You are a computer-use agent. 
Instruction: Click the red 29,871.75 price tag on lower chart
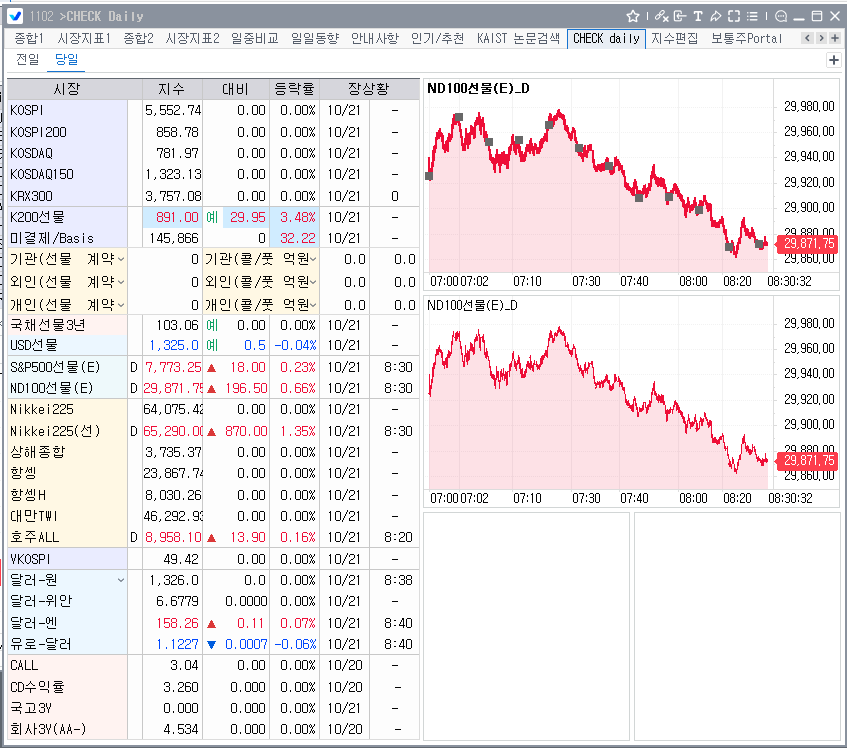(x=806, y=461)
